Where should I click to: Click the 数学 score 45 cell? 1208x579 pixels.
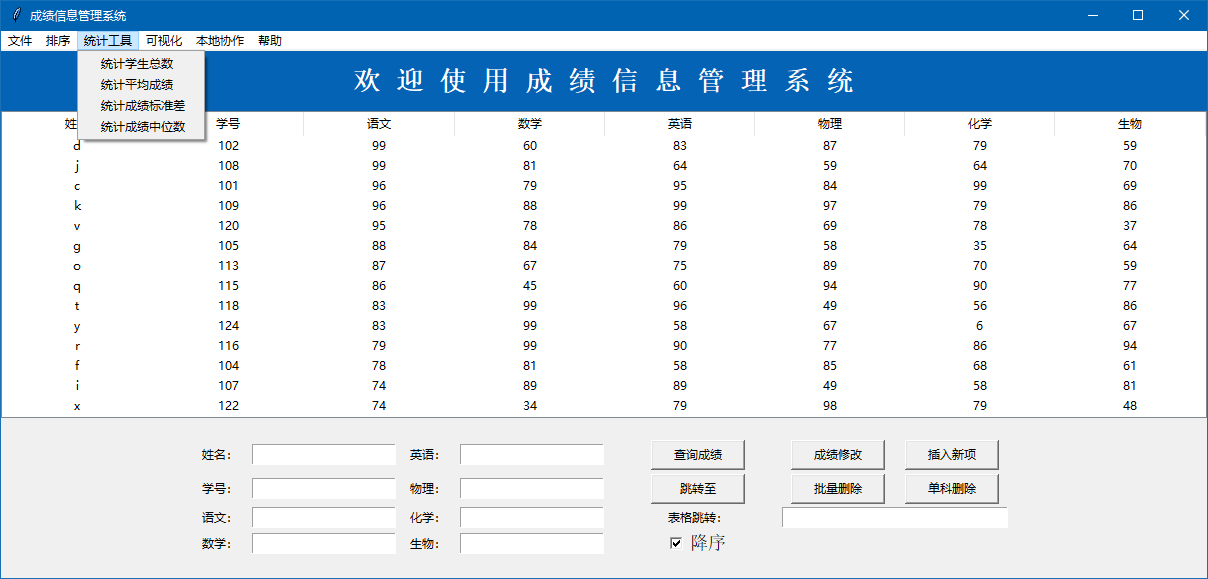pyautogui.click(x=530, y=286)
